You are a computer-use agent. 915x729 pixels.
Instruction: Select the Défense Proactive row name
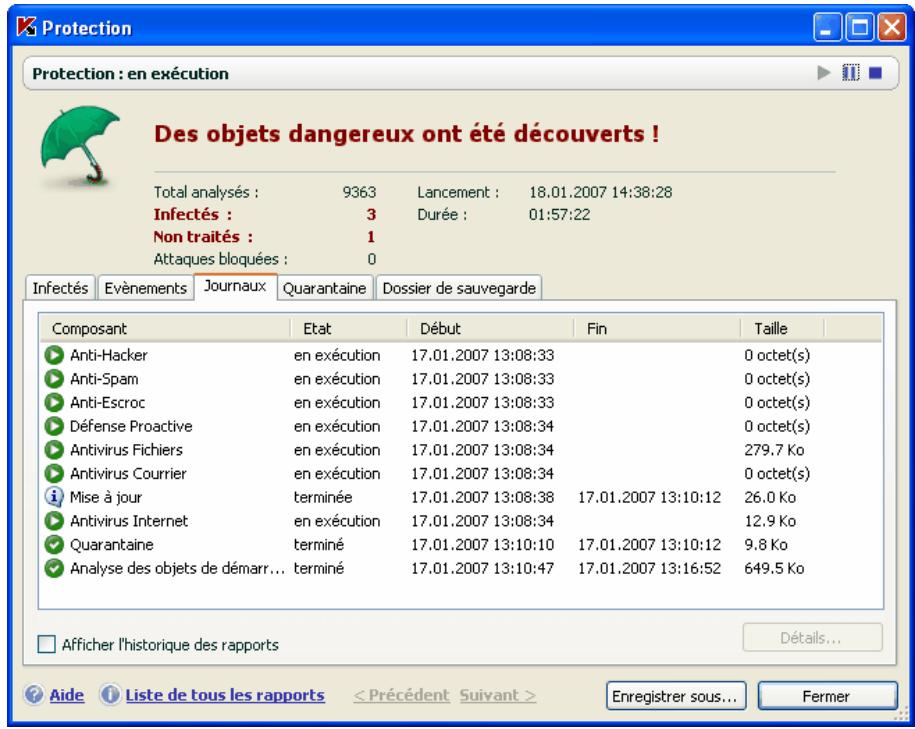131,426
